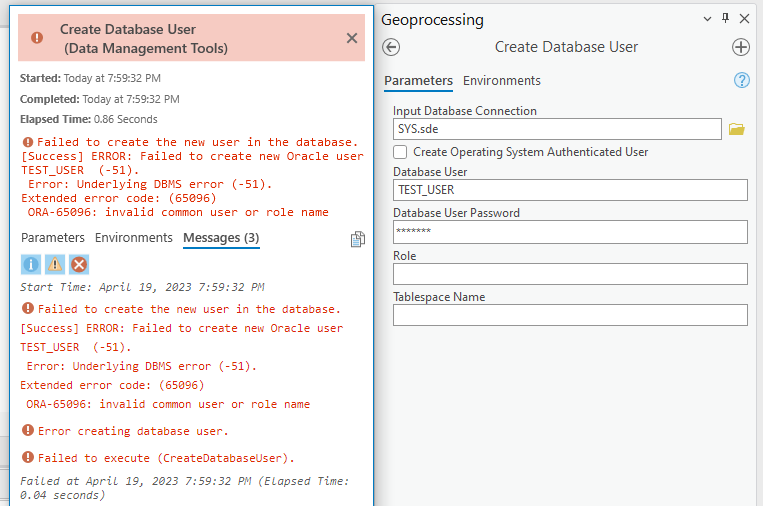The image size is (763, 506).
Task: Toggle the informational messages filter
Action: [x=31, y=264]
